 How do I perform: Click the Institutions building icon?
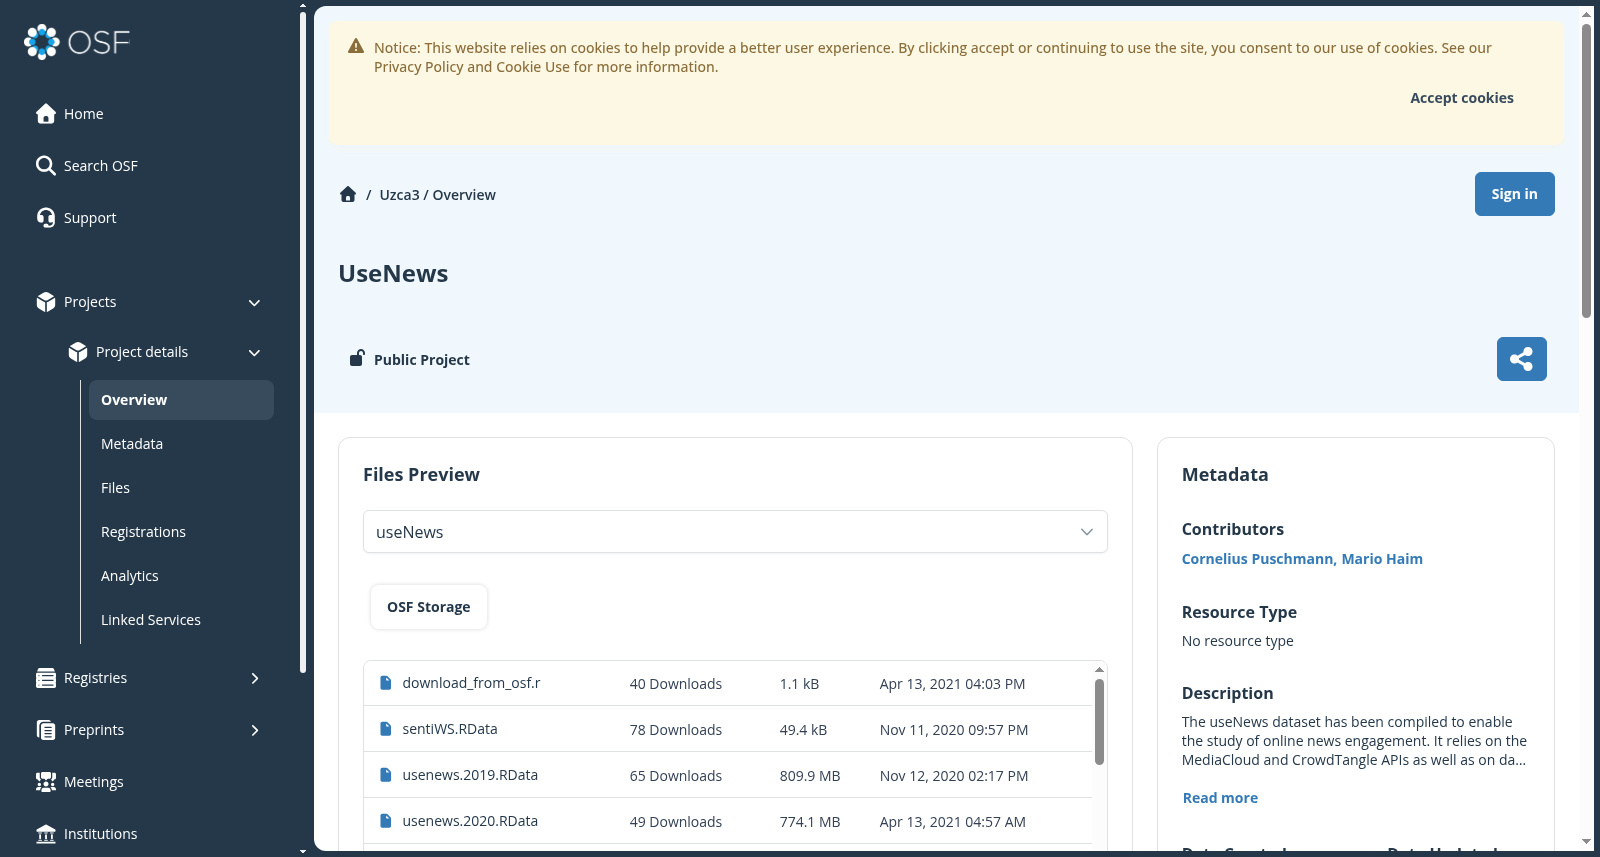pos(46,834)
